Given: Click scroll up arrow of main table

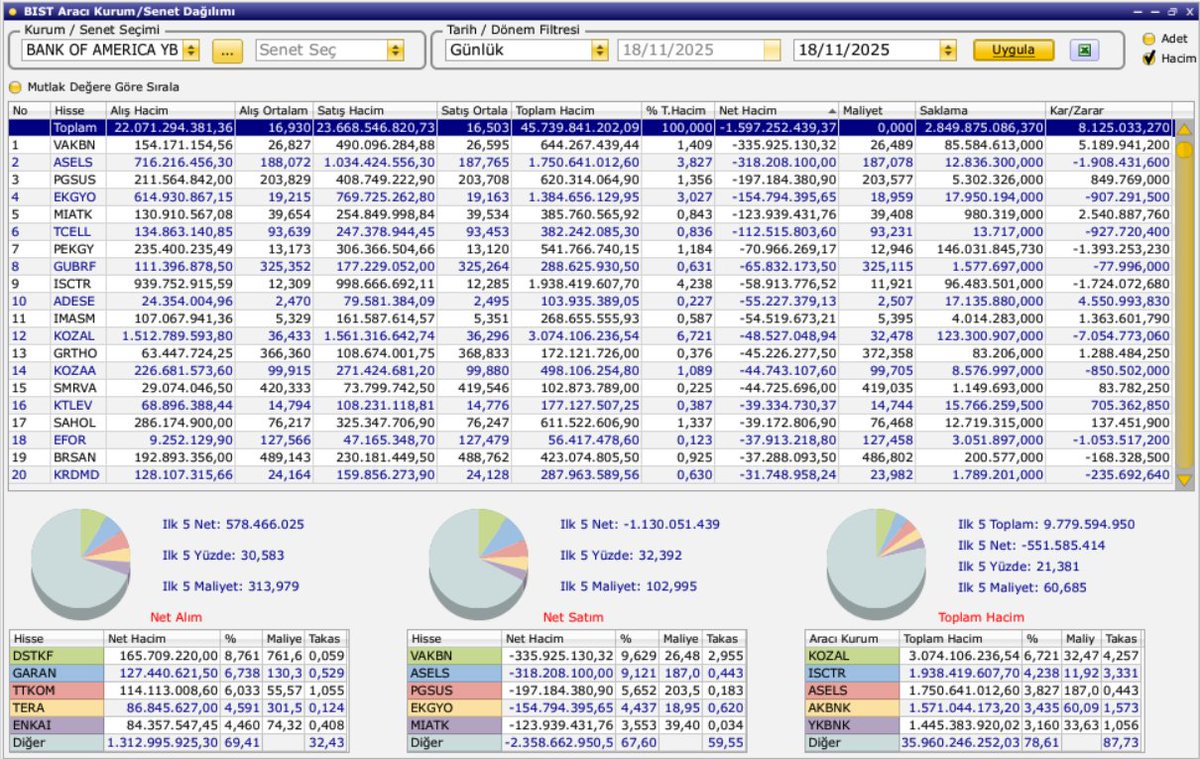Looking at the screenshot, I should coord(1184,129).
